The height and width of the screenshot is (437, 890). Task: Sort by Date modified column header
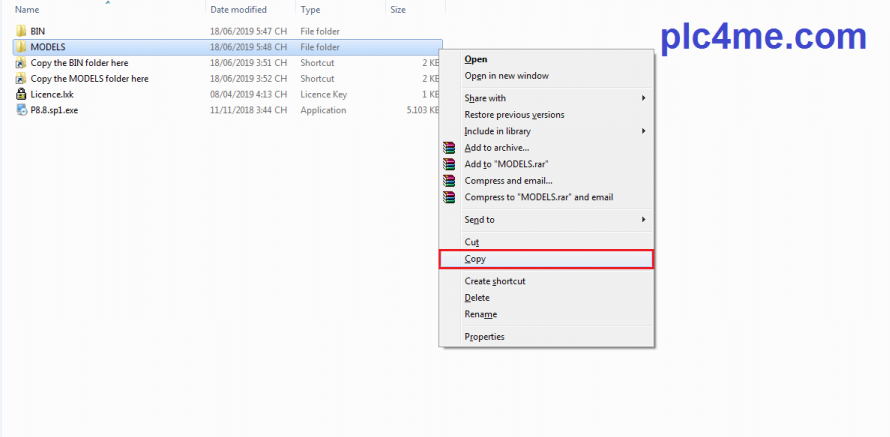coord(236,9)
